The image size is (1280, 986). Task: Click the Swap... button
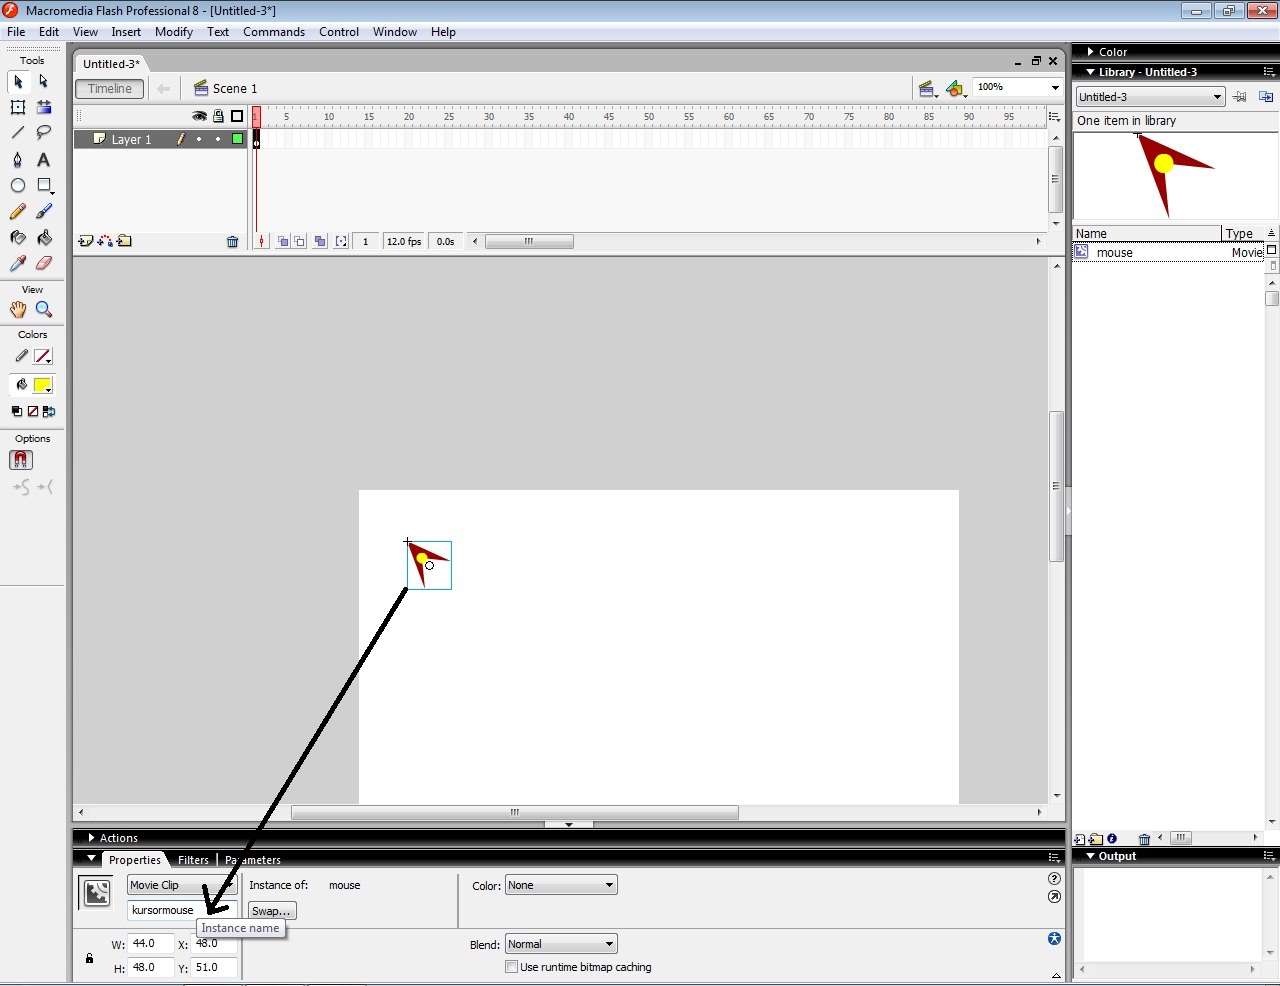271,911
